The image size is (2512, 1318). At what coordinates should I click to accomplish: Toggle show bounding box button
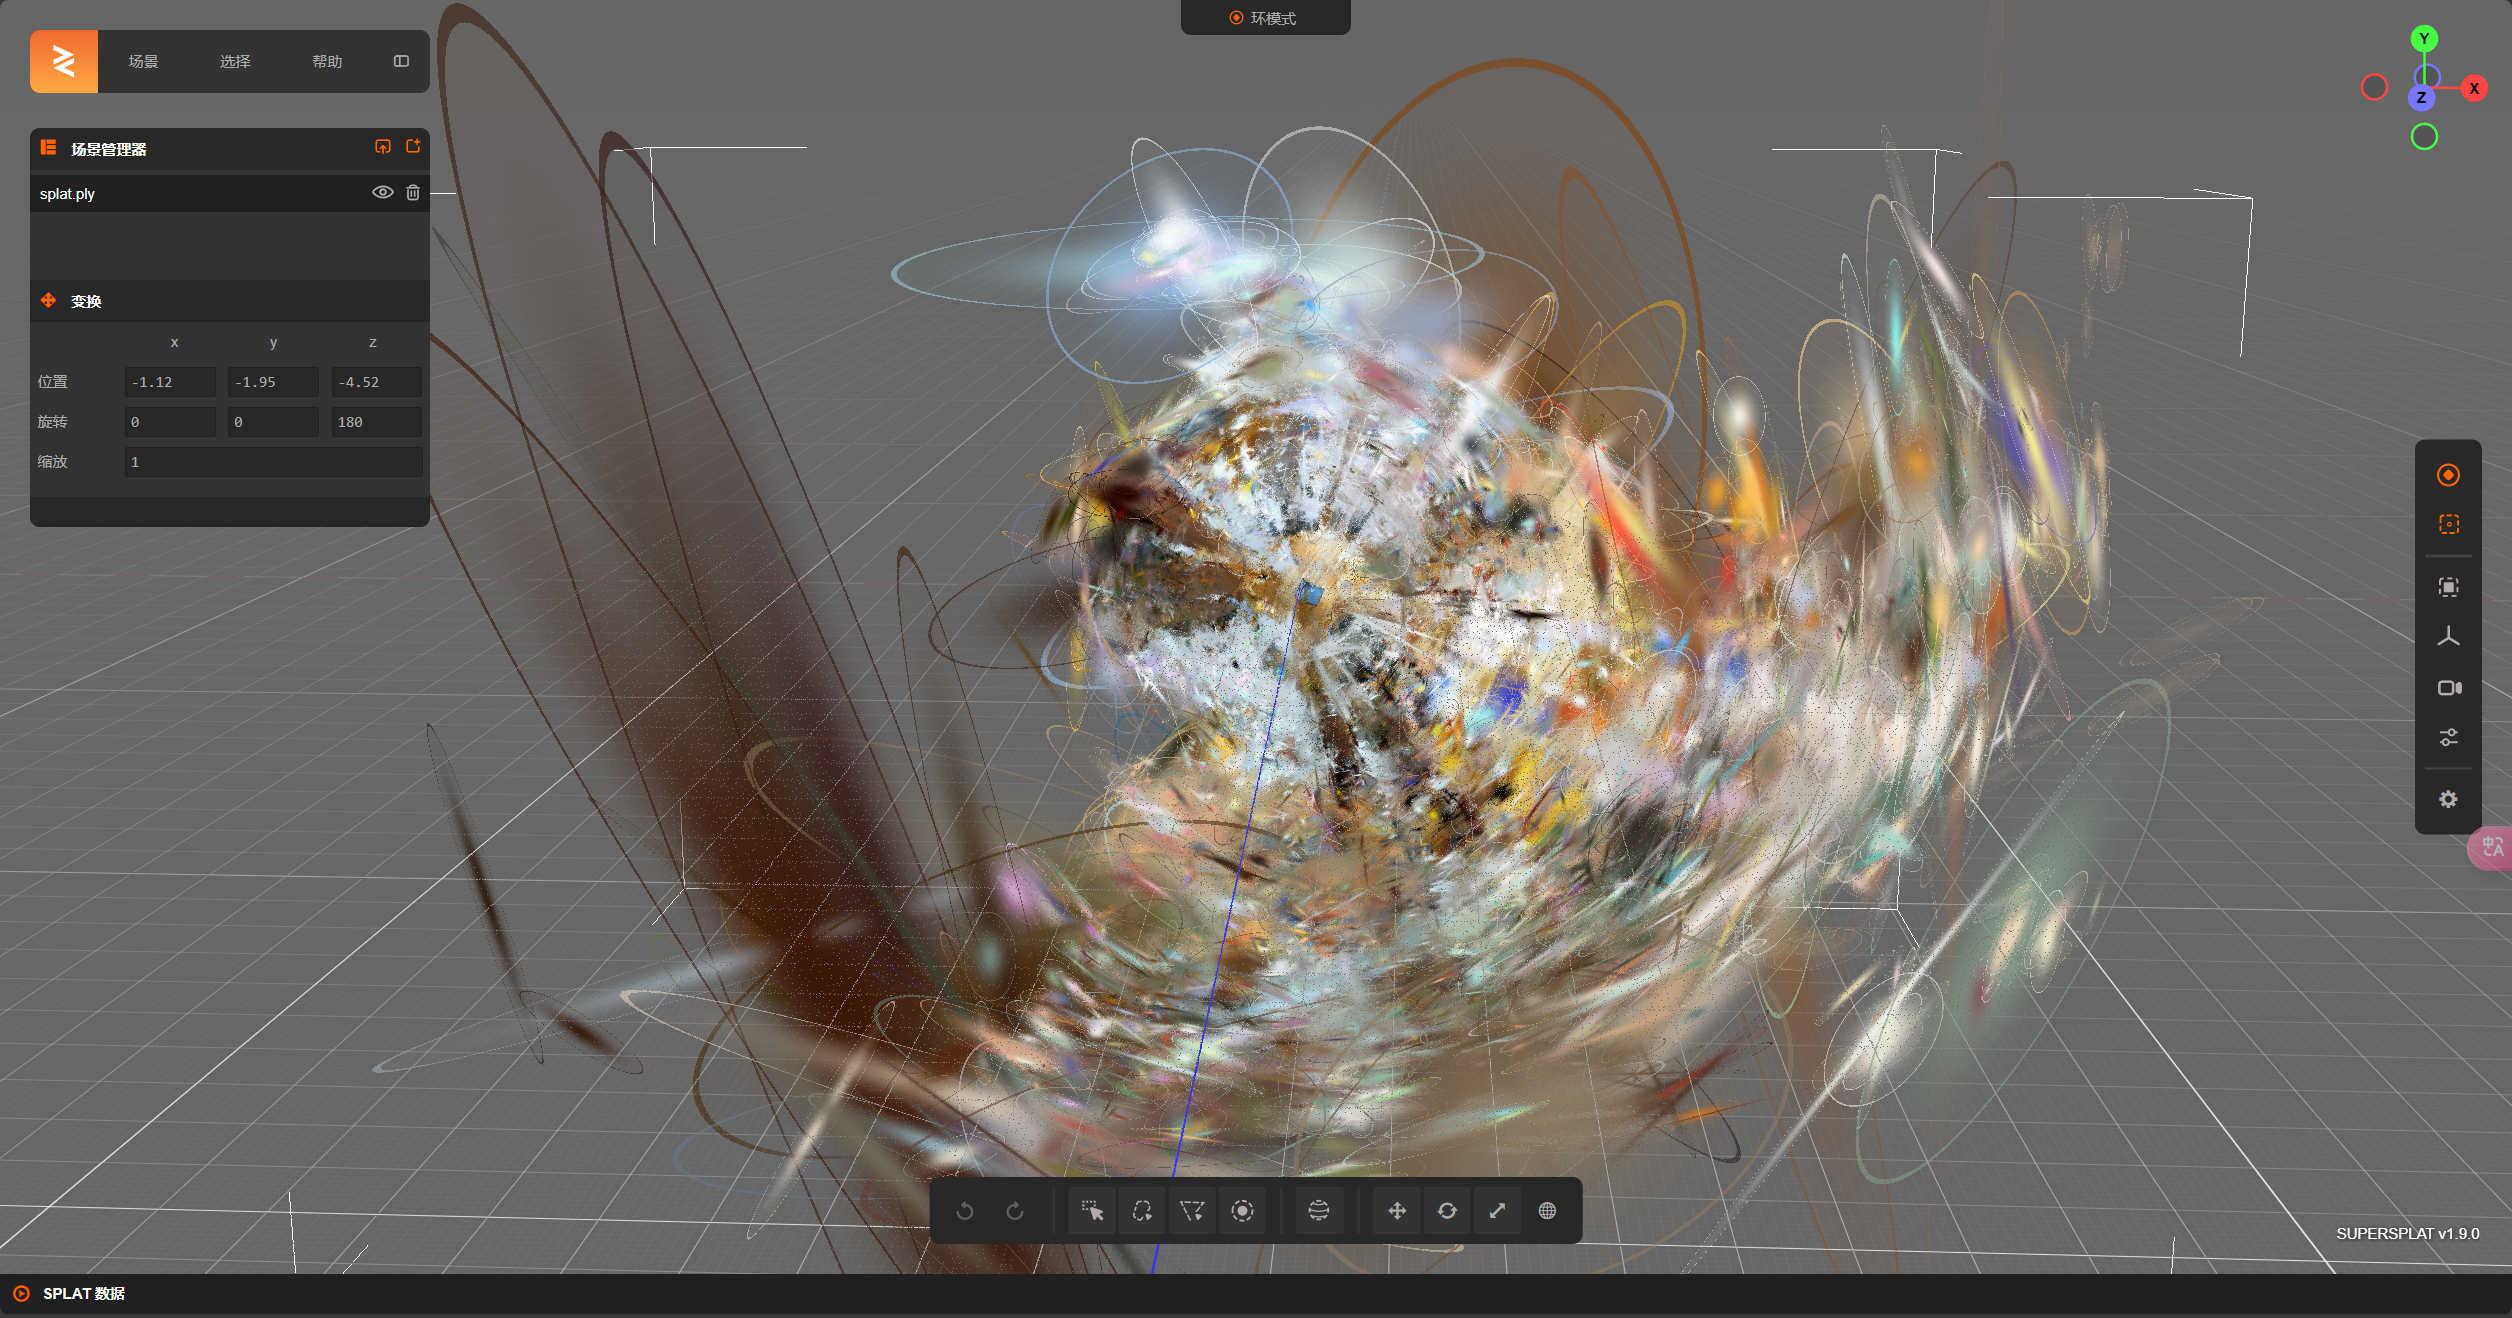coord(2448,524)
